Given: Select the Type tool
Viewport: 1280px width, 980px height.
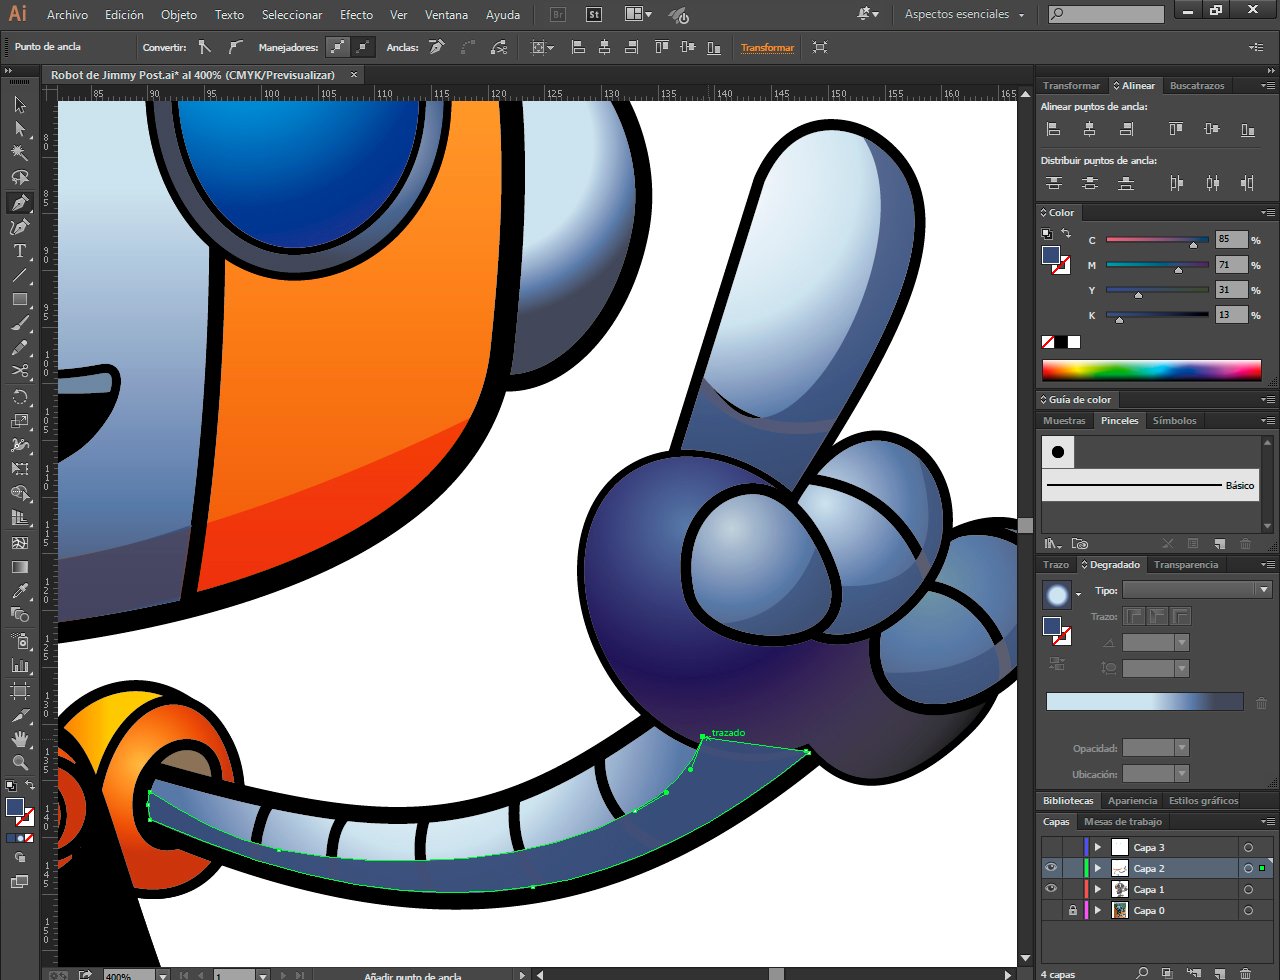Looking at the screenshot, I should [x=19, y=251].
